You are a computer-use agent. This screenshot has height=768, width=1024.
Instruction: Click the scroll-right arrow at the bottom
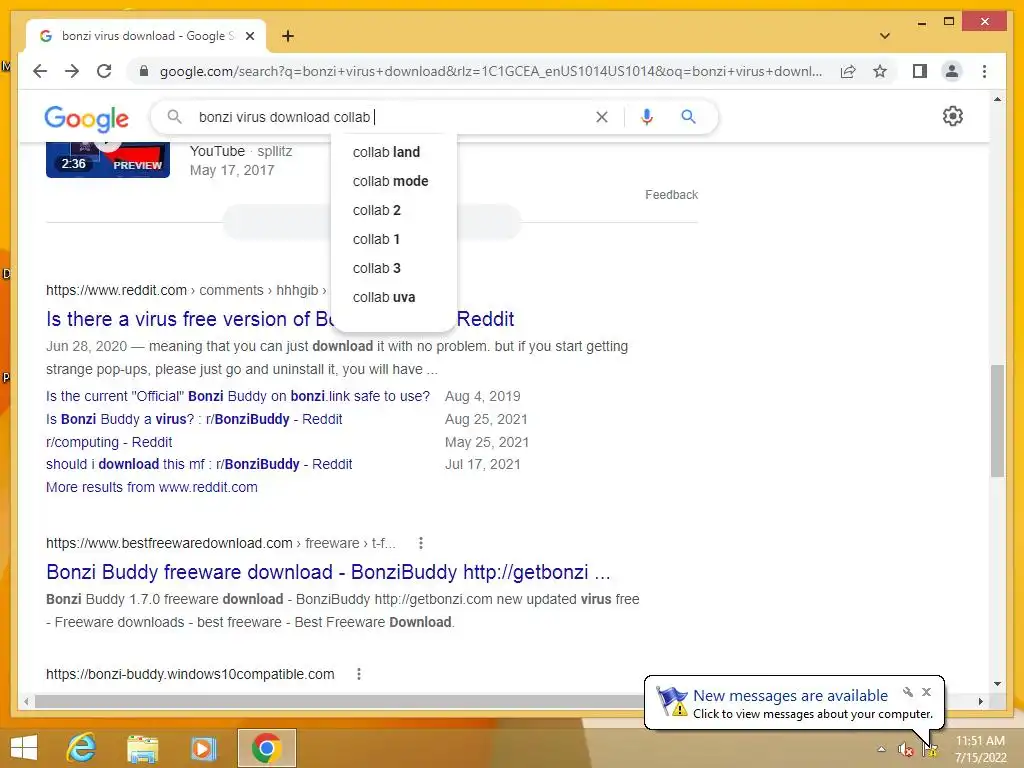[980, 701]
